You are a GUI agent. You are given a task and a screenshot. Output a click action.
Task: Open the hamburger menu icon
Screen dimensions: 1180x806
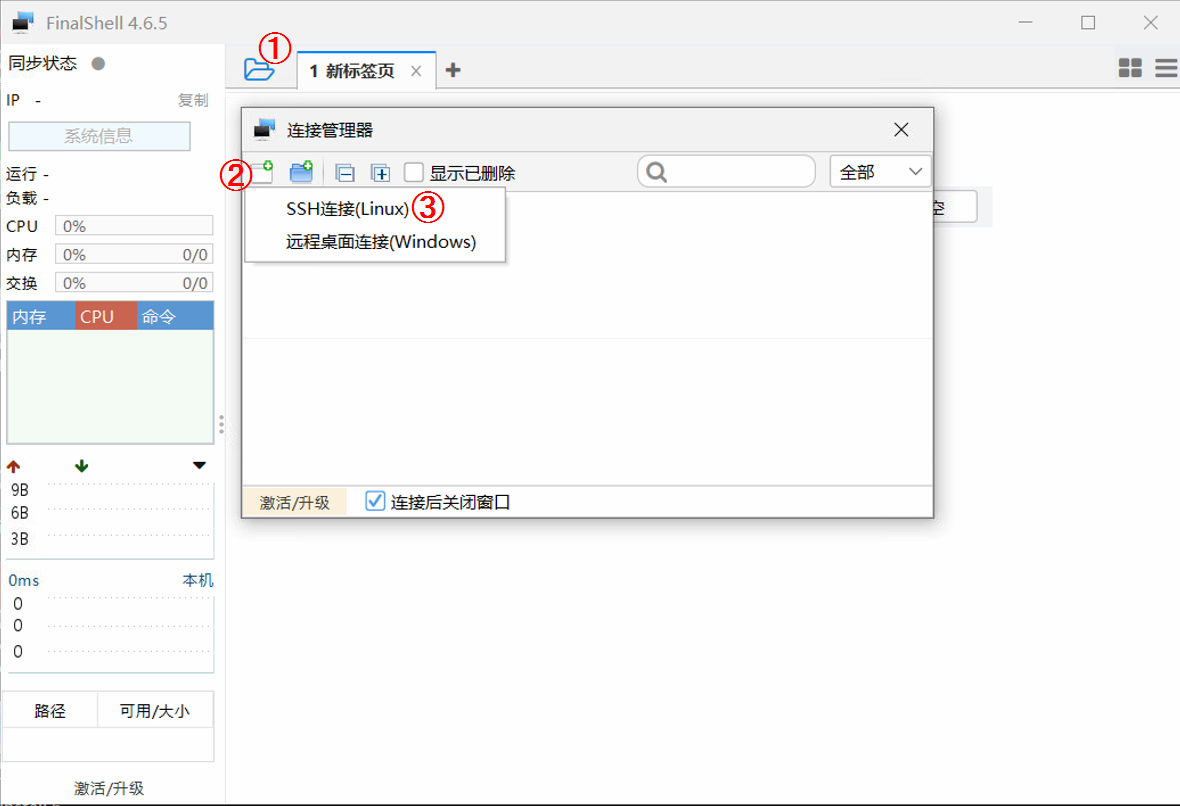coord(1166,68)
